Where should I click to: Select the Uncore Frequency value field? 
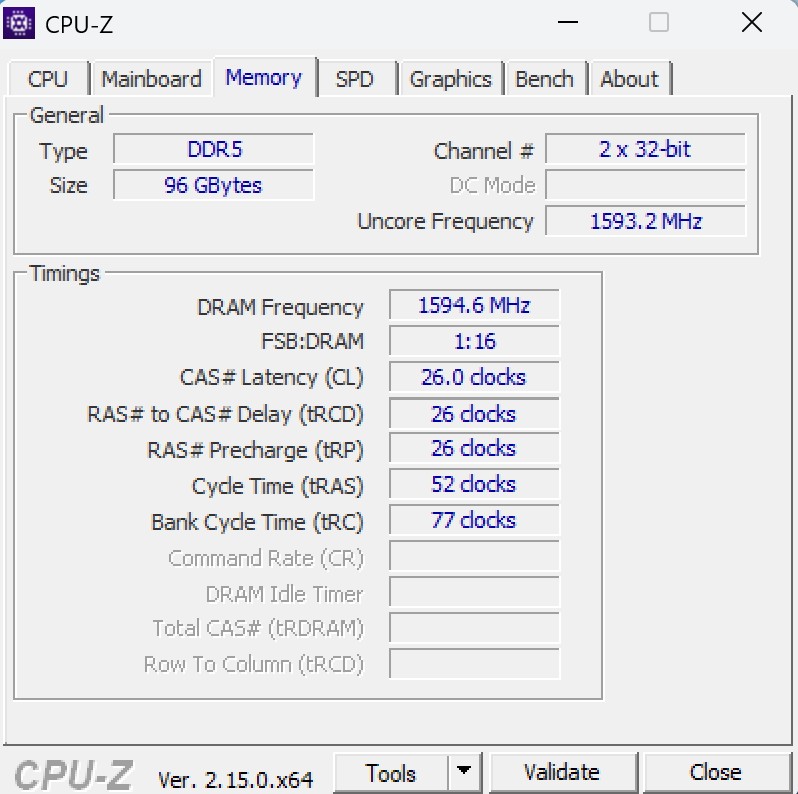(645, 222)
